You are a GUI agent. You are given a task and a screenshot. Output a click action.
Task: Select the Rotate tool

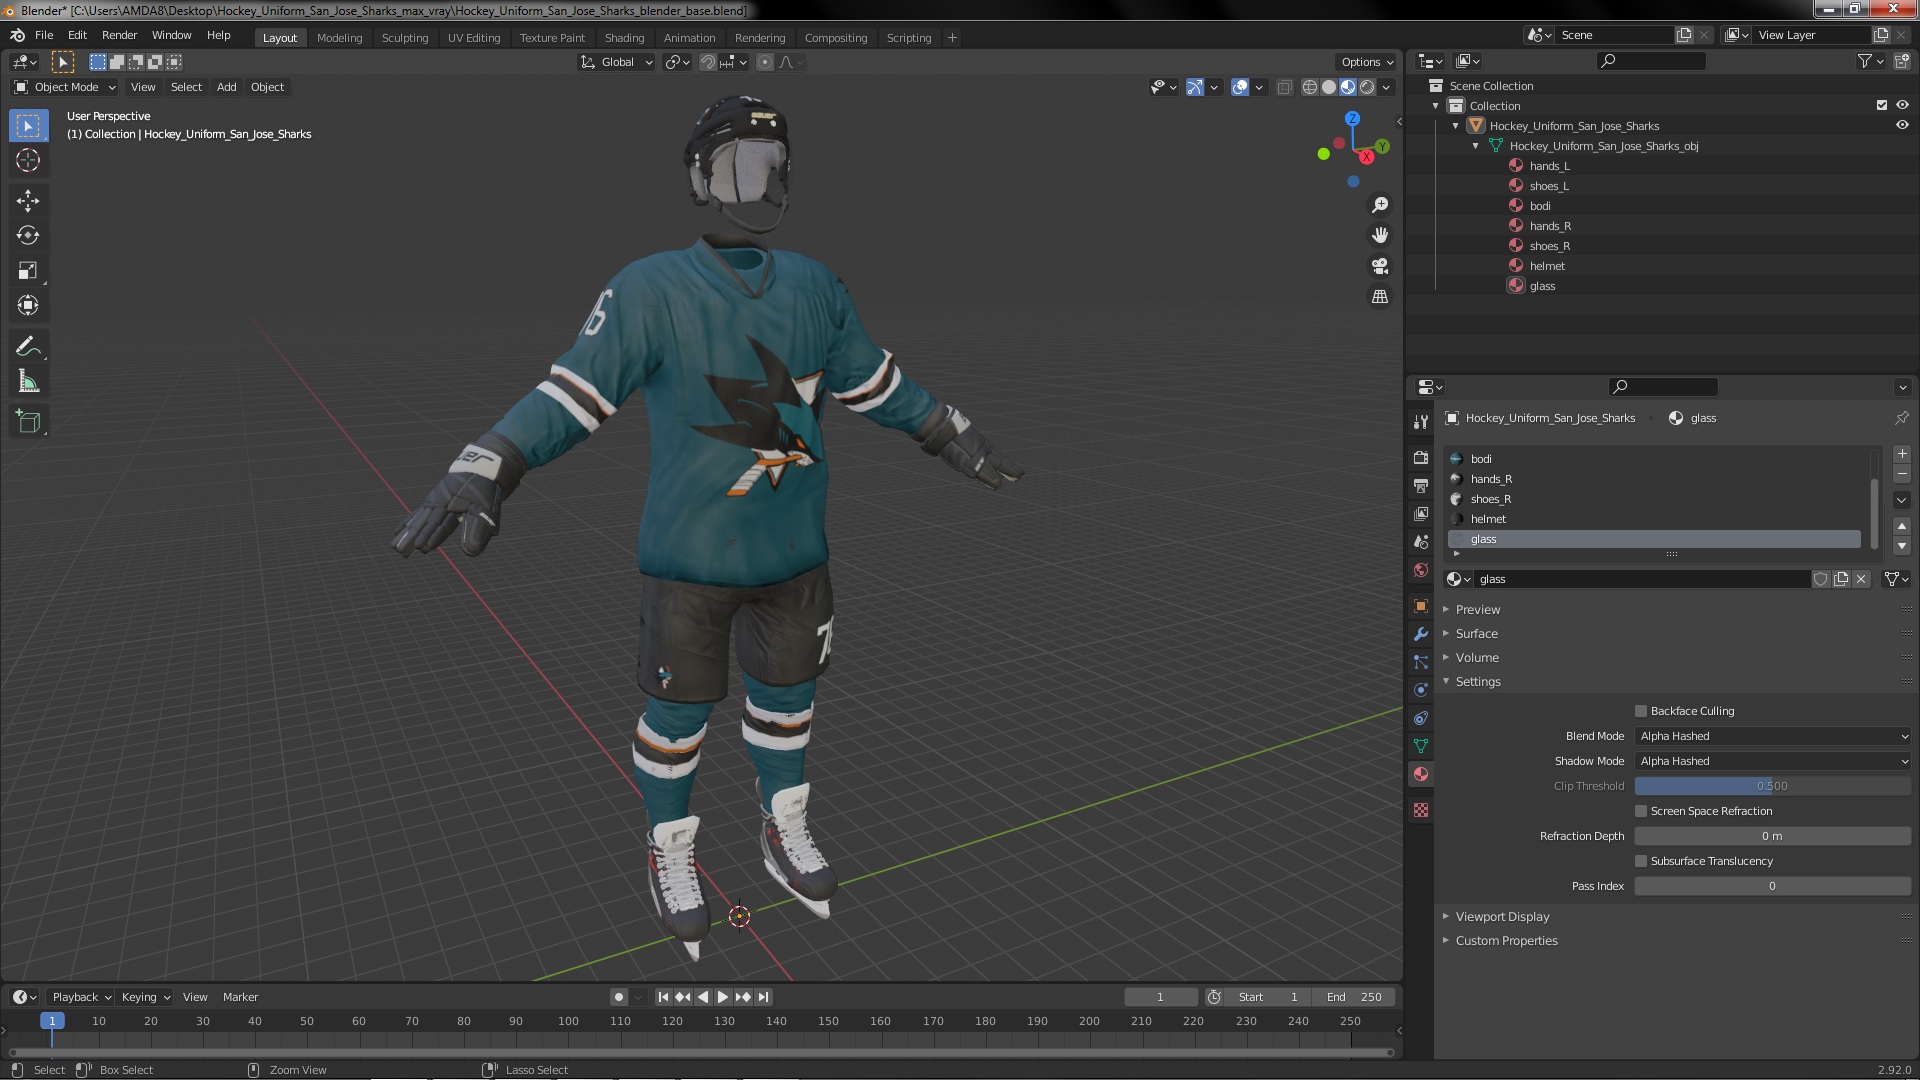(28, 236)
